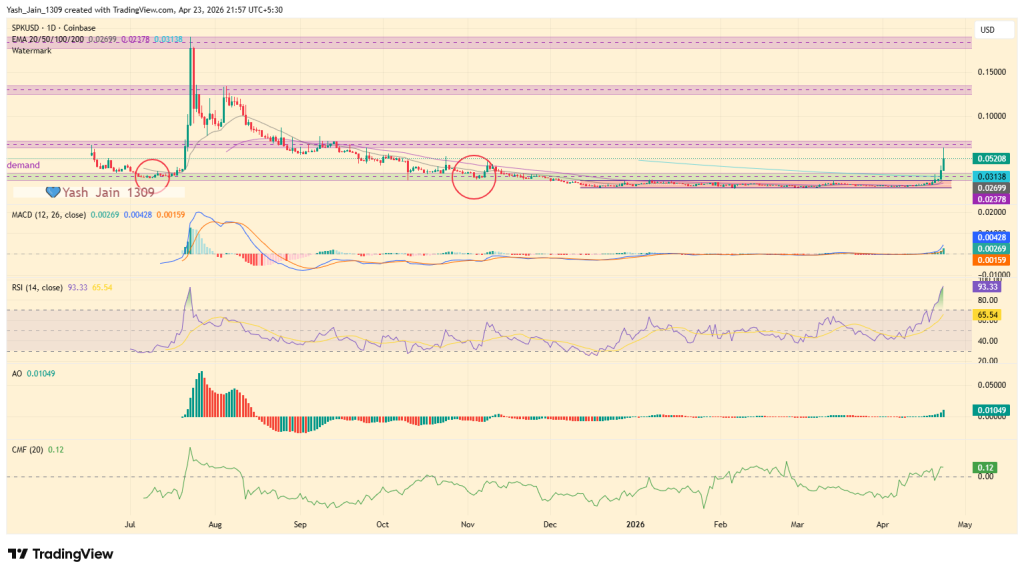Click the green 0.12 CMF value tag

[x=984, y=468]
